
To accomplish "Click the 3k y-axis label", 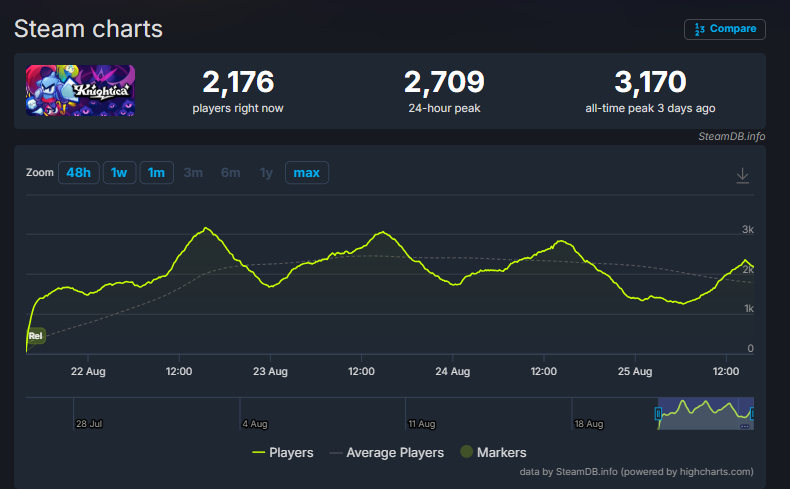I will [x=748, y=230].
